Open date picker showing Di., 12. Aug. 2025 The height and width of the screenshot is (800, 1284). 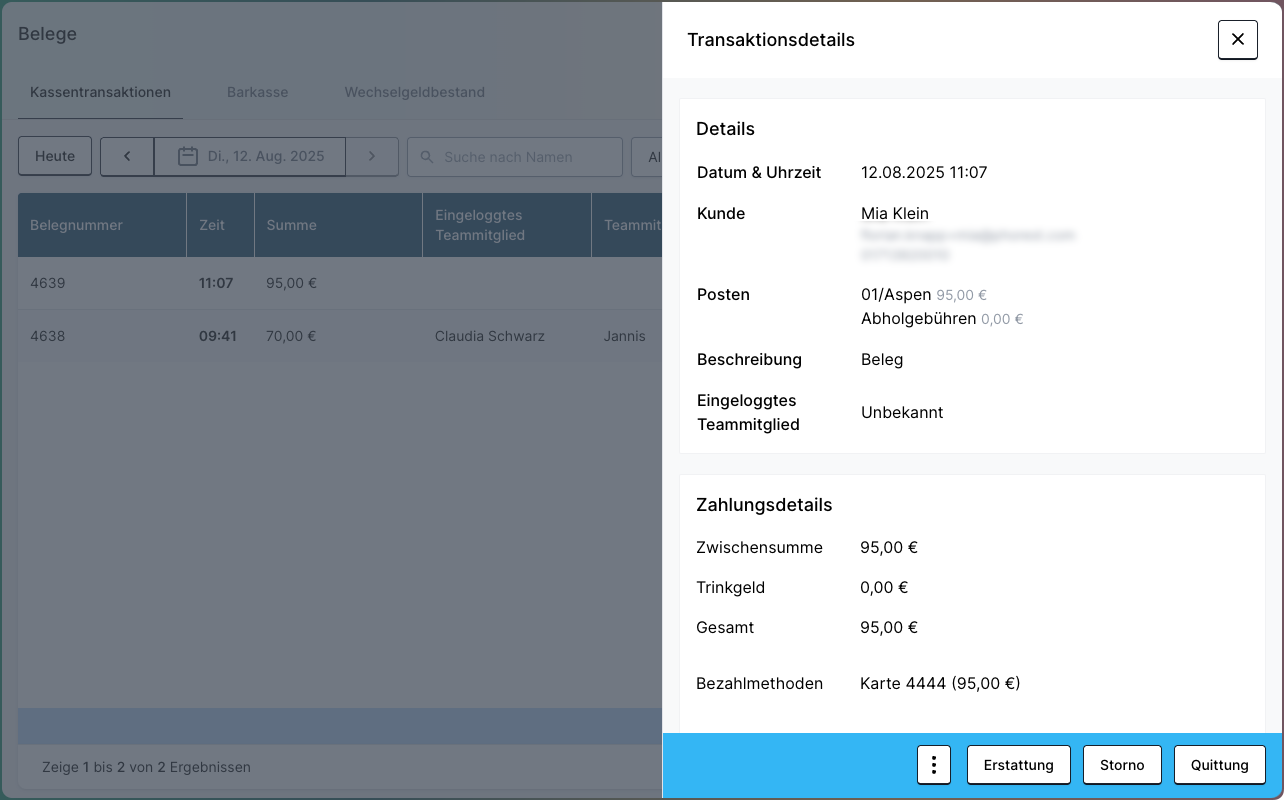tap(250, 157)
